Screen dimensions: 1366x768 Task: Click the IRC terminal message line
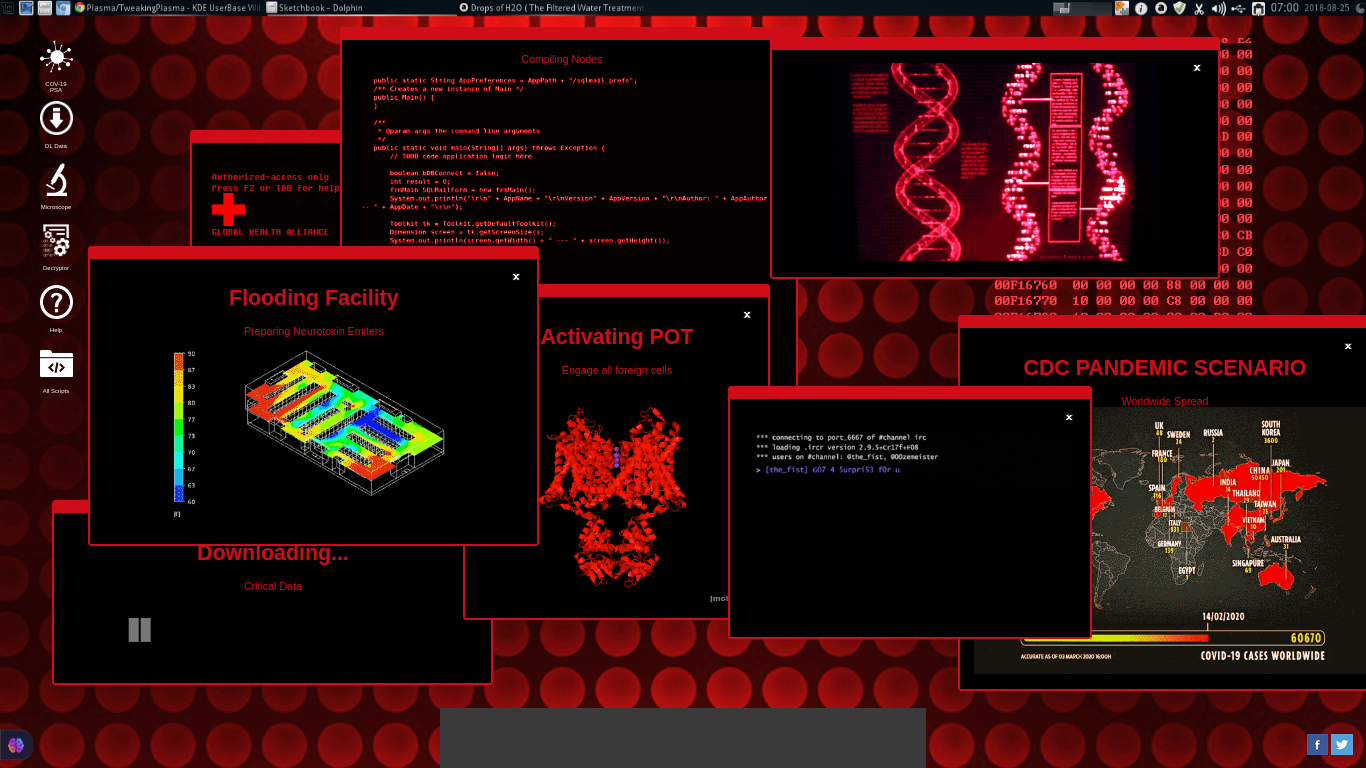pos(828,469)
